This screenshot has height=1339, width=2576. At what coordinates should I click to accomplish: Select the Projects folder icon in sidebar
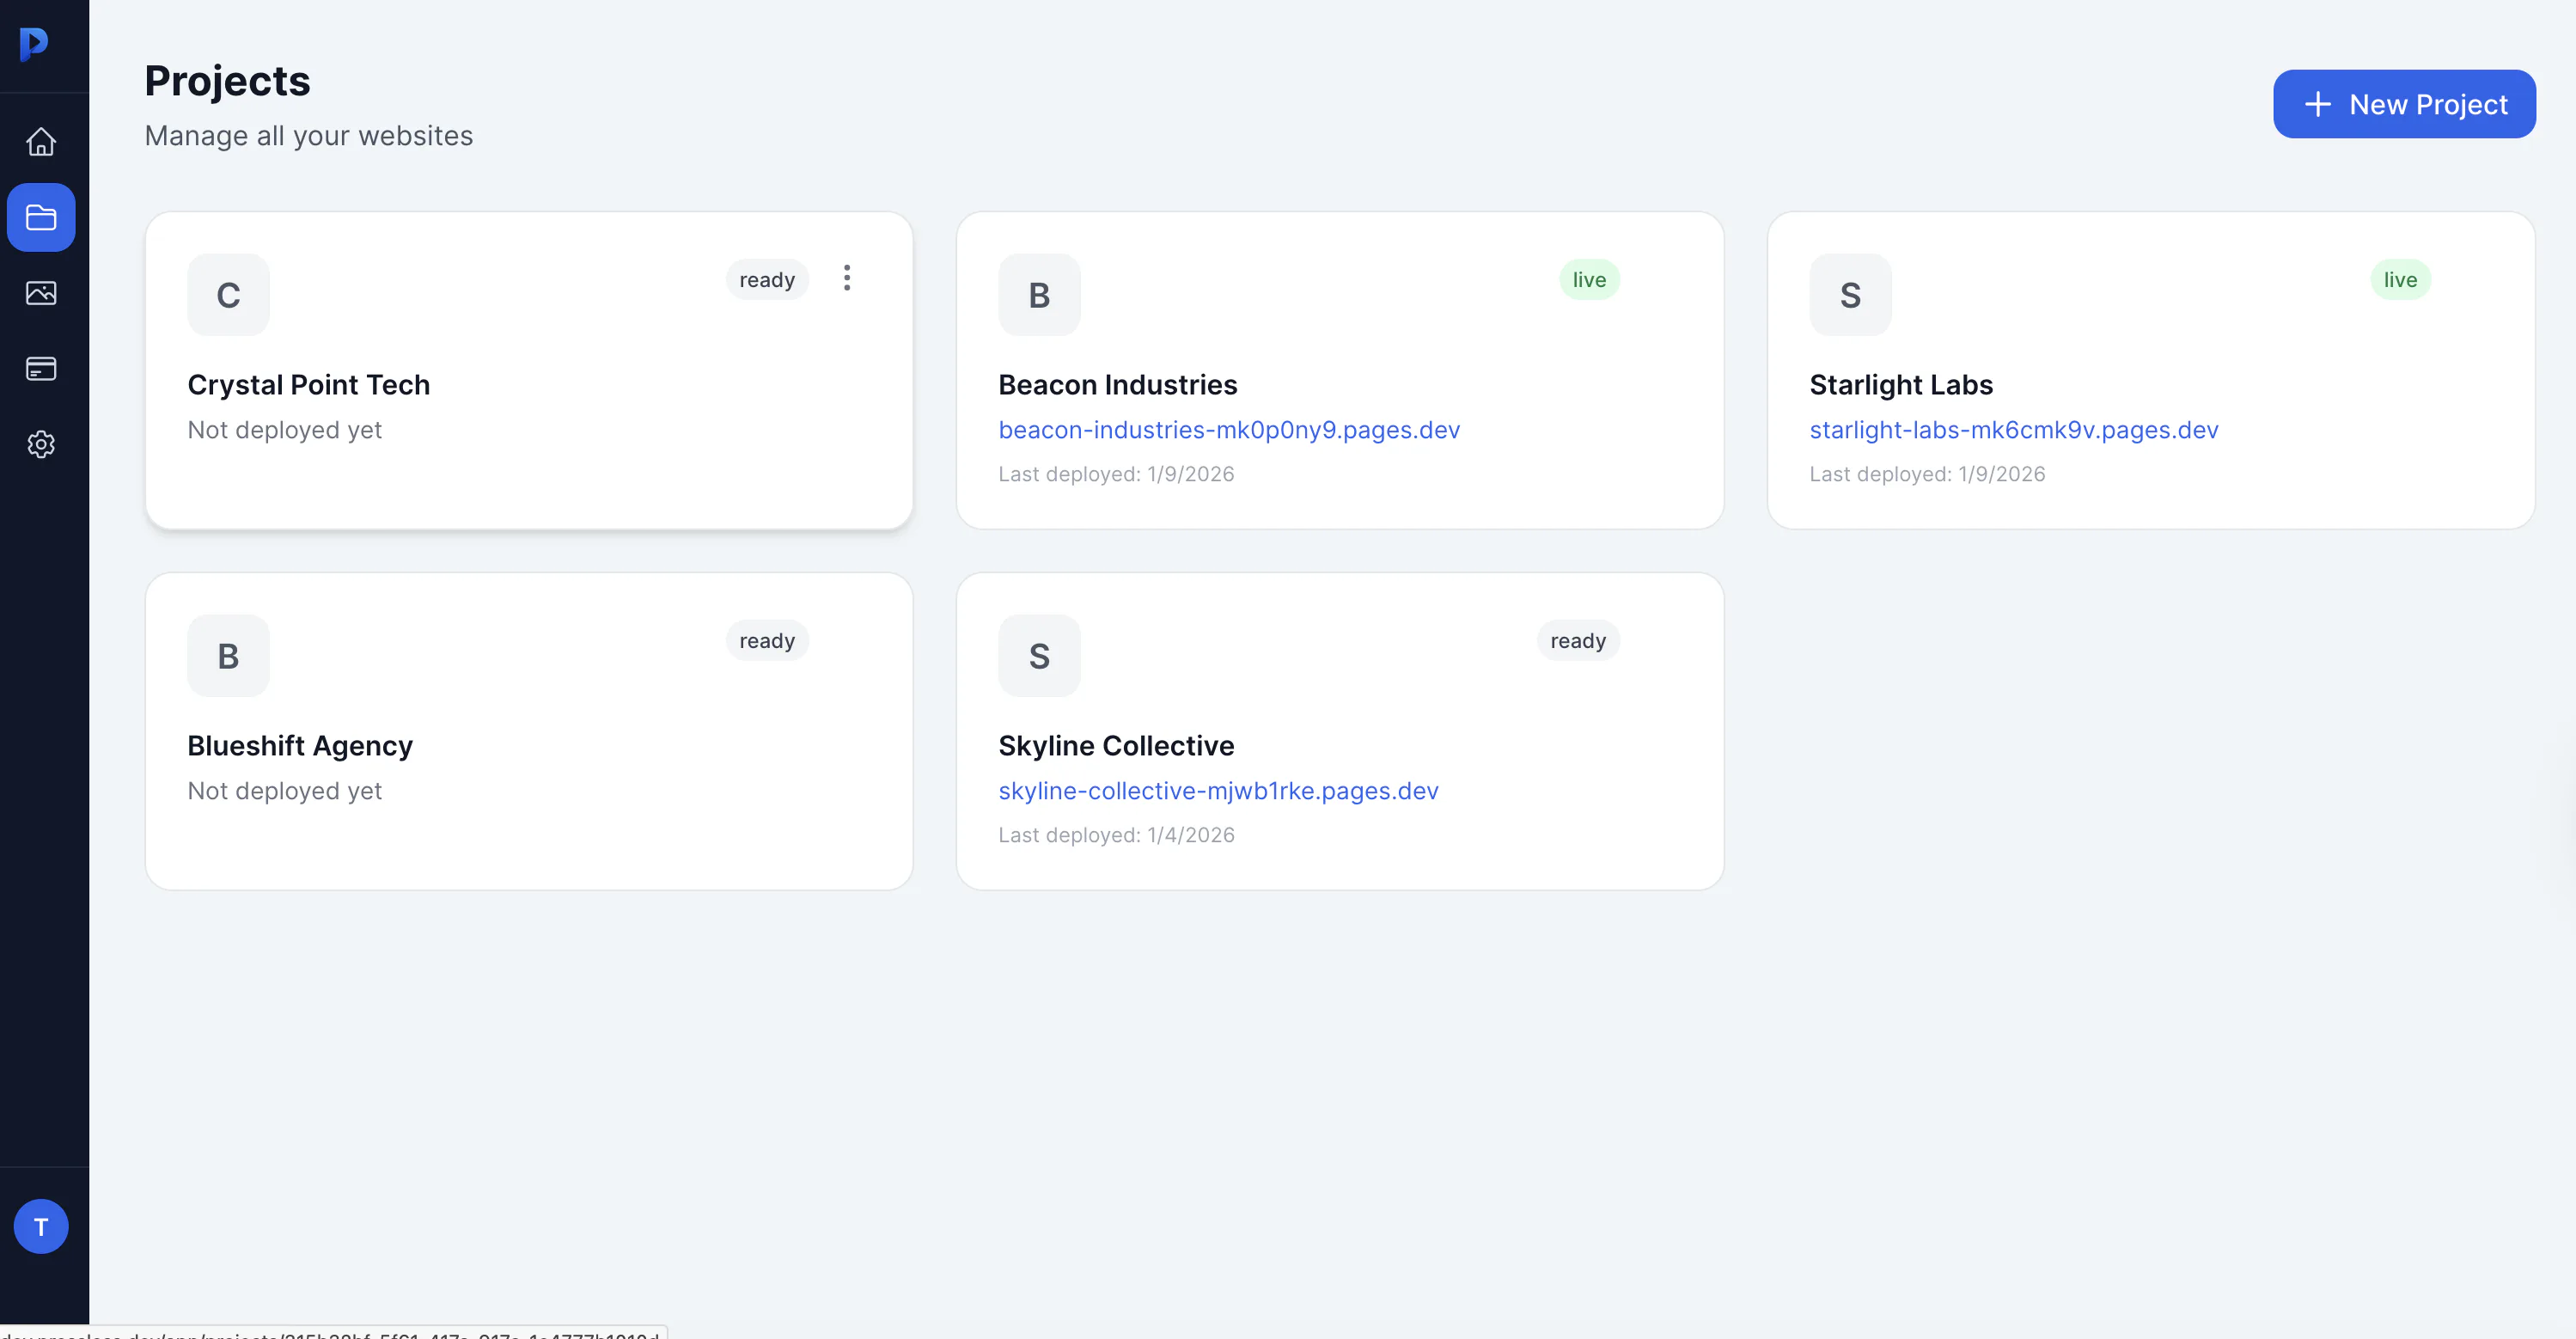[x=41, y=217]
